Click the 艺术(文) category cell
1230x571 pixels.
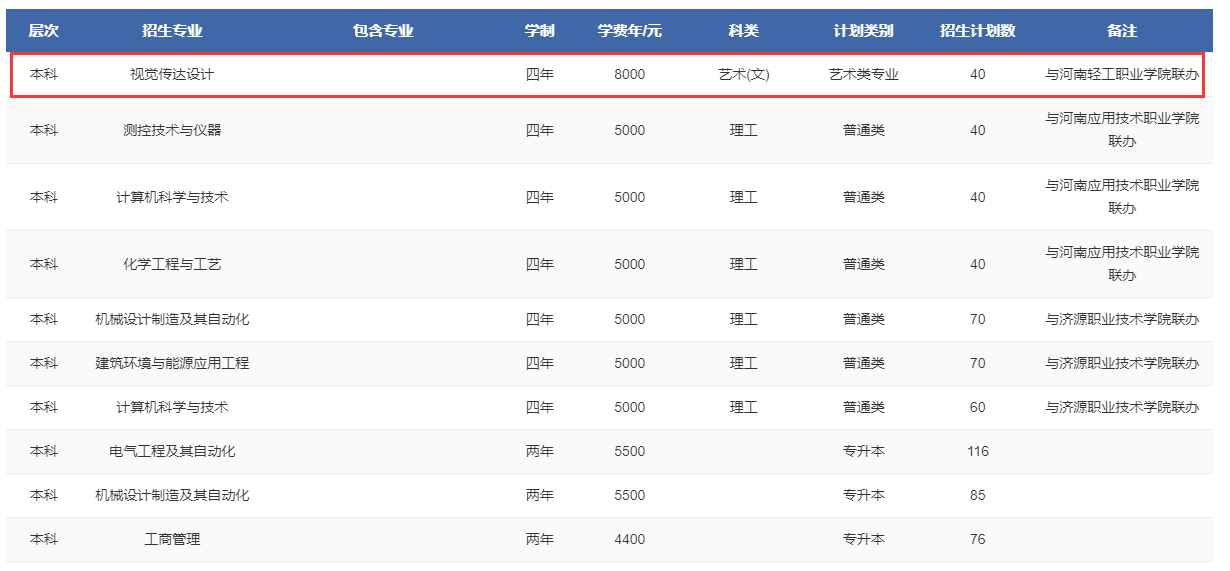744,74
